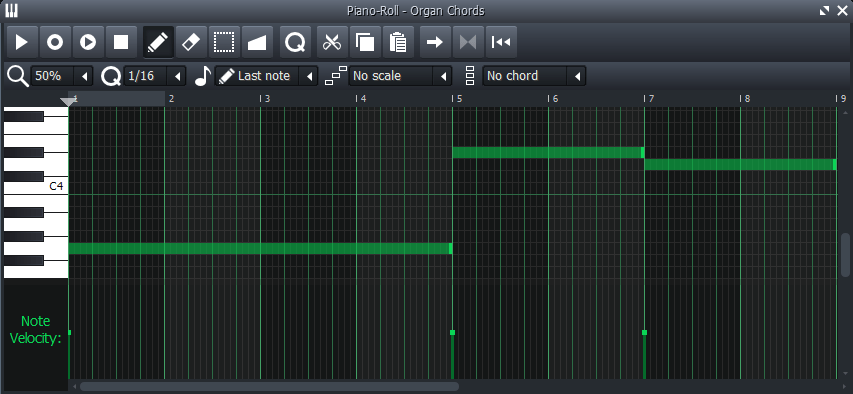Screen dimensions: 853x394
Task: Click velocity handle at bar 7
Action: click(645, 333)
